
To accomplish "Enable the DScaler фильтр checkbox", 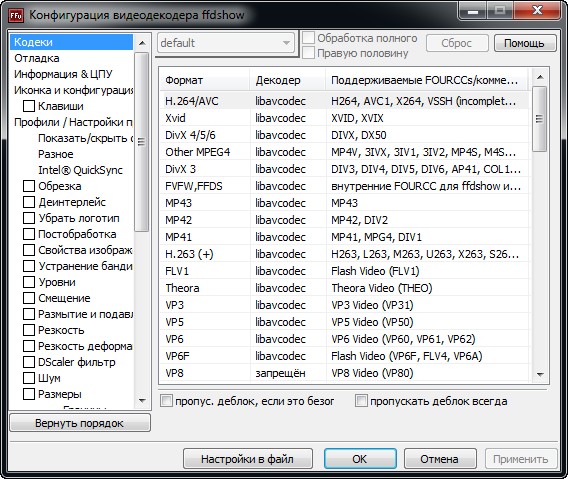I will click(29, 362).
